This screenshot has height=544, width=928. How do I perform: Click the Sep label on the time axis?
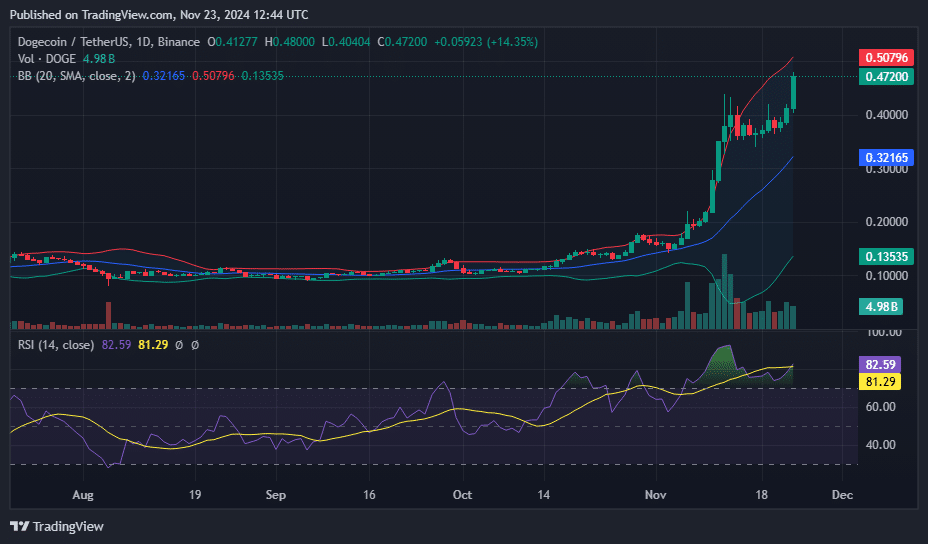coord(276,495)
